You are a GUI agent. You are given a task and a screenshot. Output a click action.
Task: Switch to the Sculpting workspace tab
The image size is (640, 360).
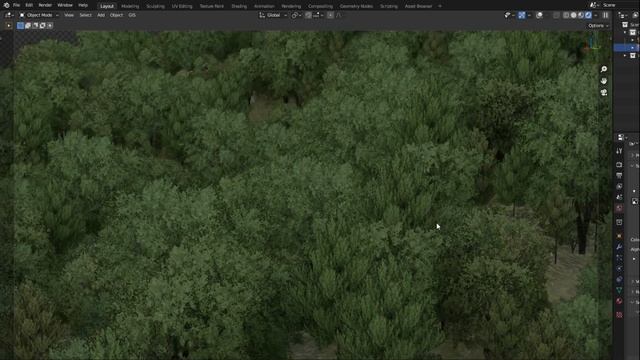coord(156,6)
